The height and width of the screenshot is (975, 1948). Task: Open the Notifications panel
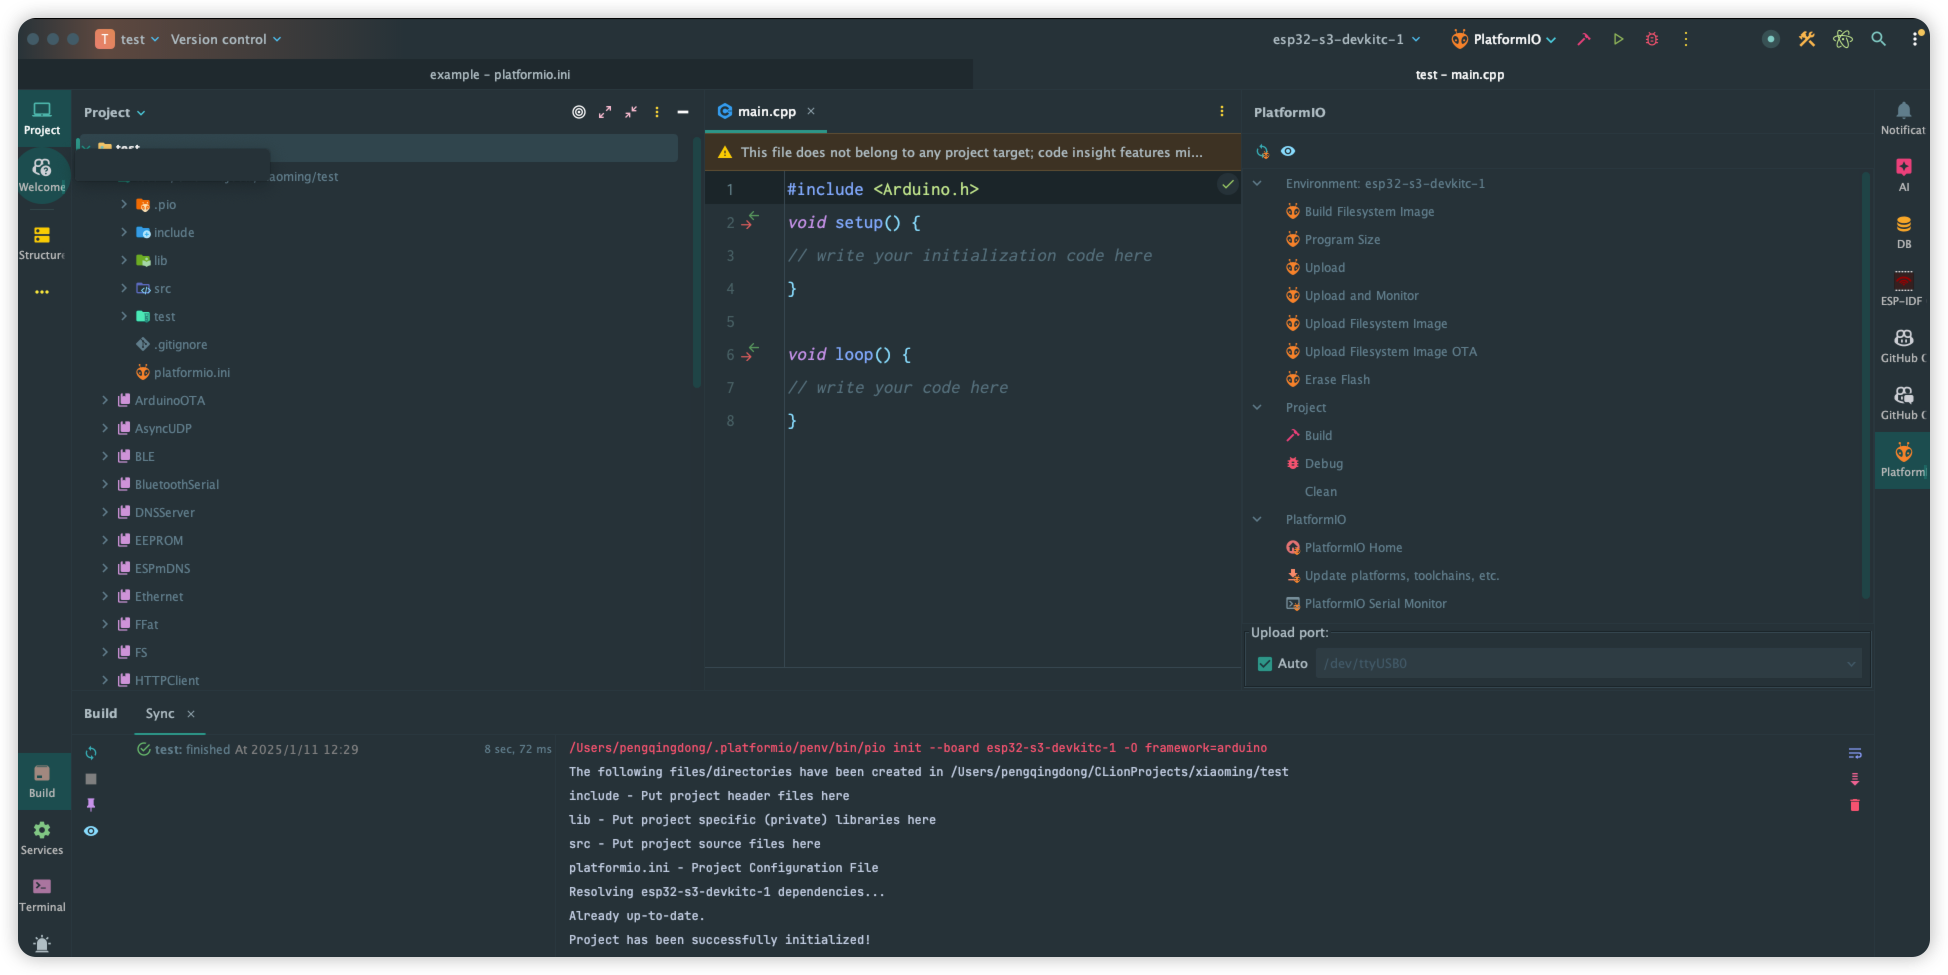1903,117
